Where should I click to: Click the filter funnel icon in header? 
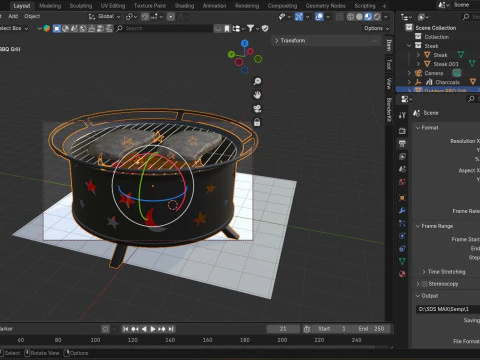point(250,28)
